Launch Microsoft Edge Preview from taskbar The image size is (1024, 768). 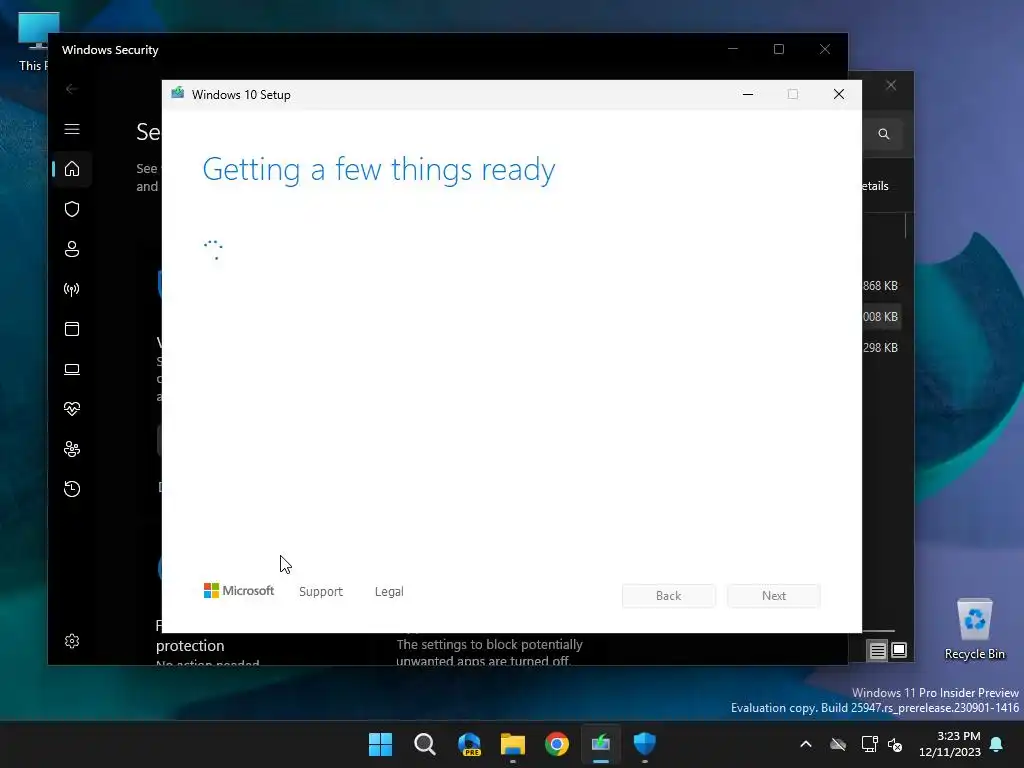pyautogui.click(x=469, y=744)
